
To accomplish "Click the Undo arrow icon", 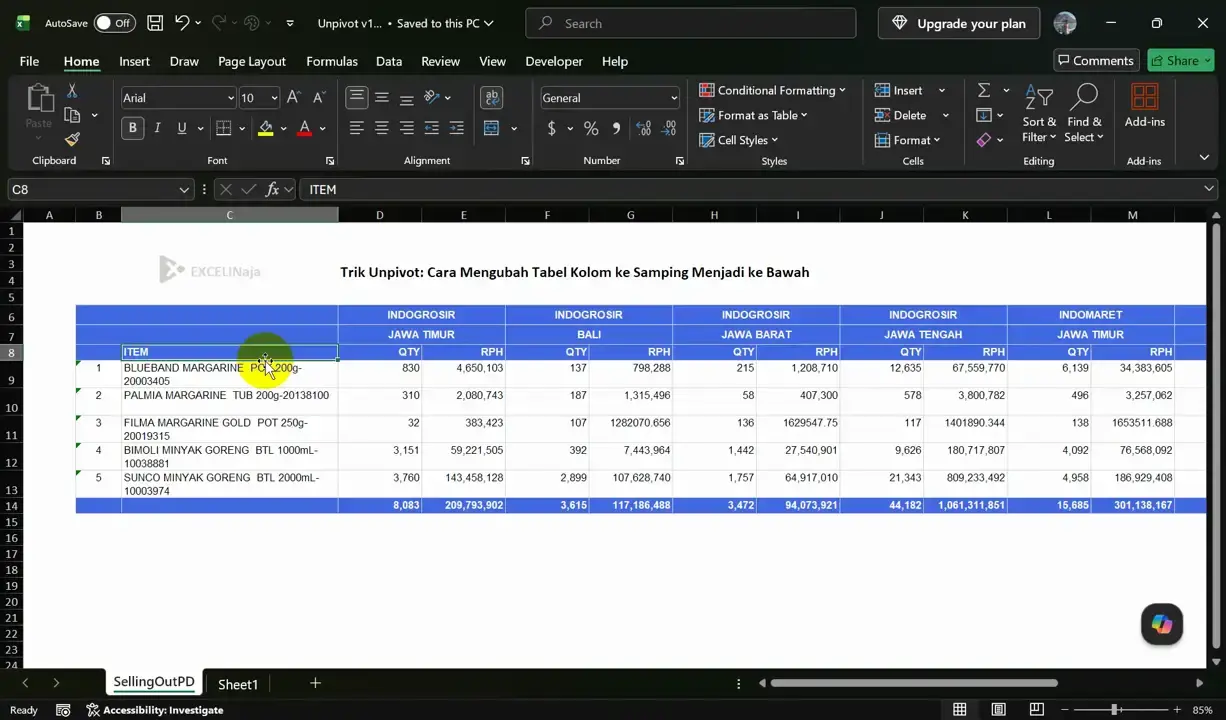I will click(x=182, y=22).
